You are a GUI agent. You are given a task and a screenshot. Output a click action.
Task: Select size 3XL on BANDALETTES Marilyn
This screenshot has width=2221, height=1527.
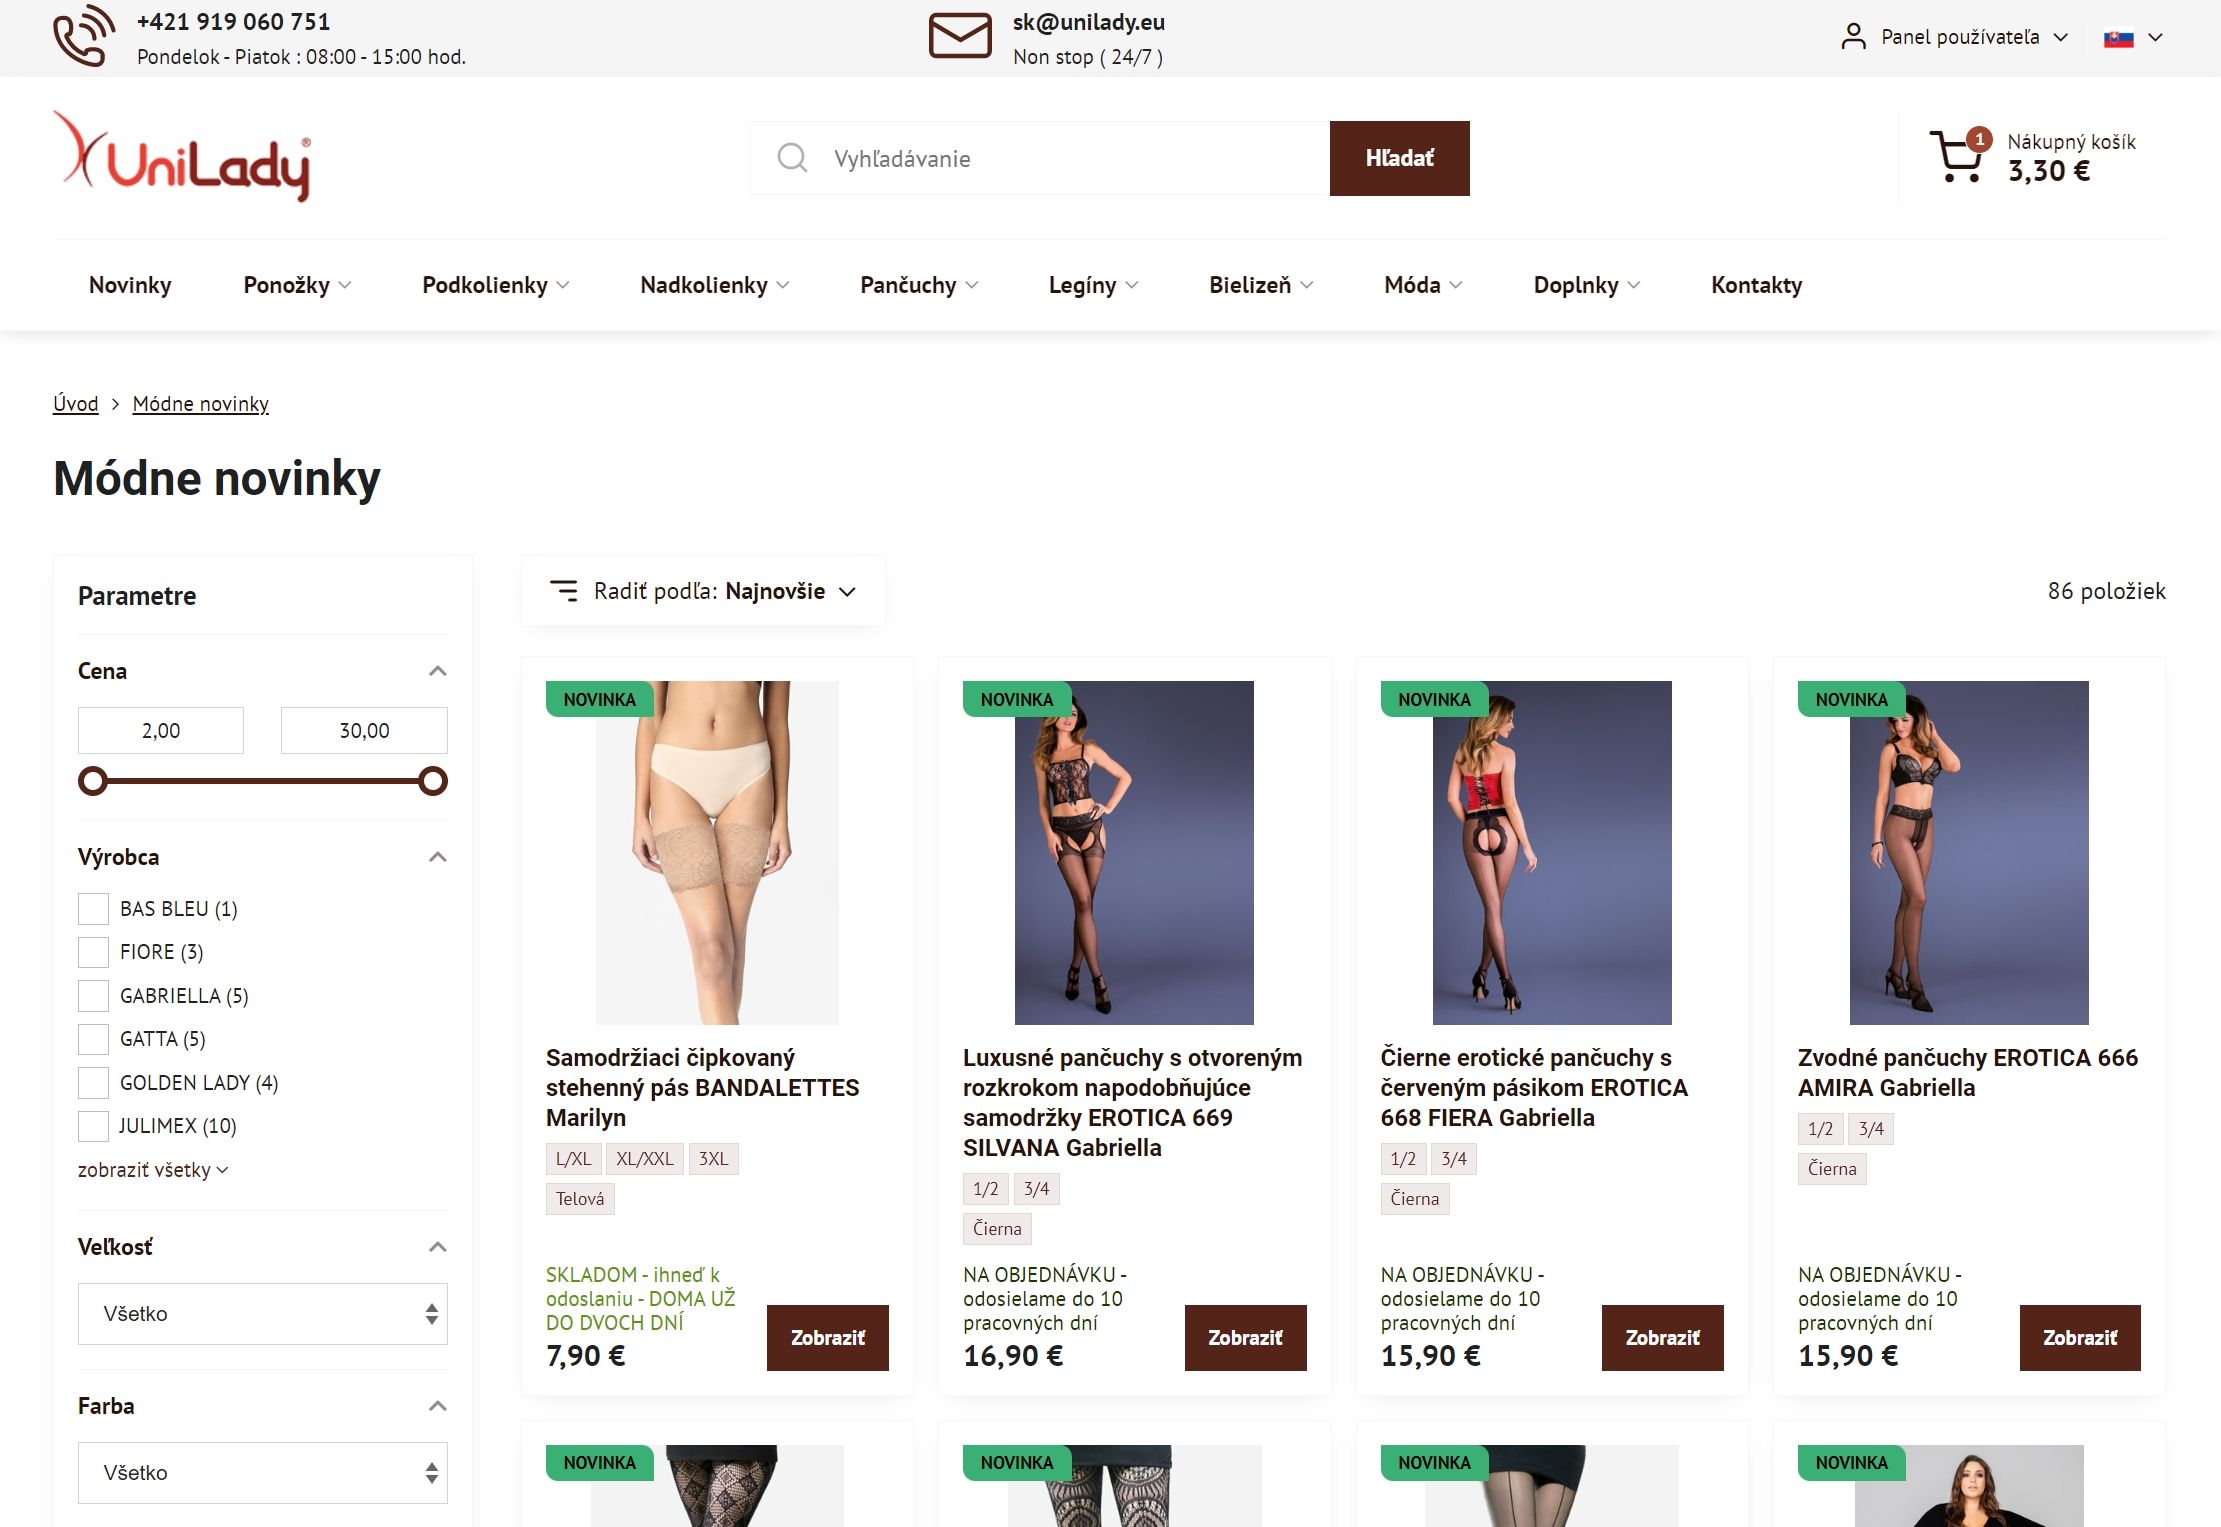coord(714,1159)
